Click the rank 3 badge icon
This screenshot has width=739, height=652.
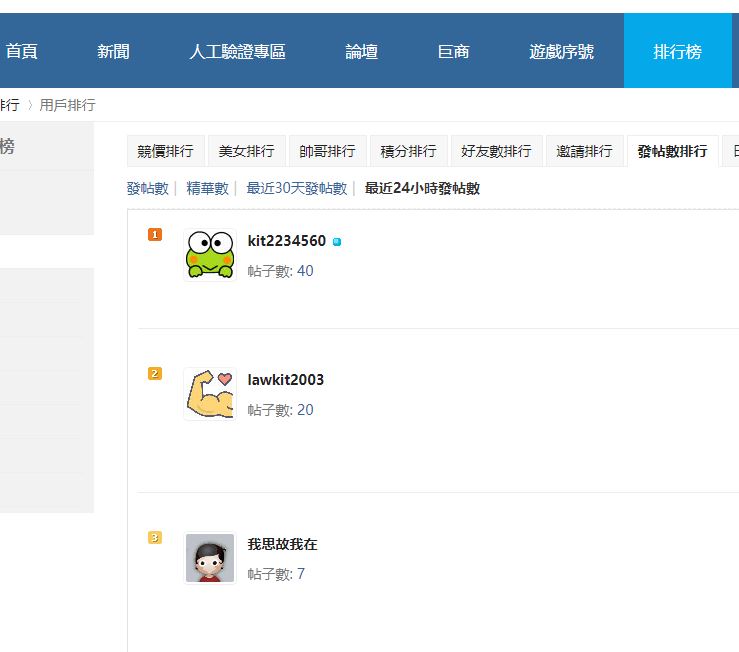click(x=154, y=538)
